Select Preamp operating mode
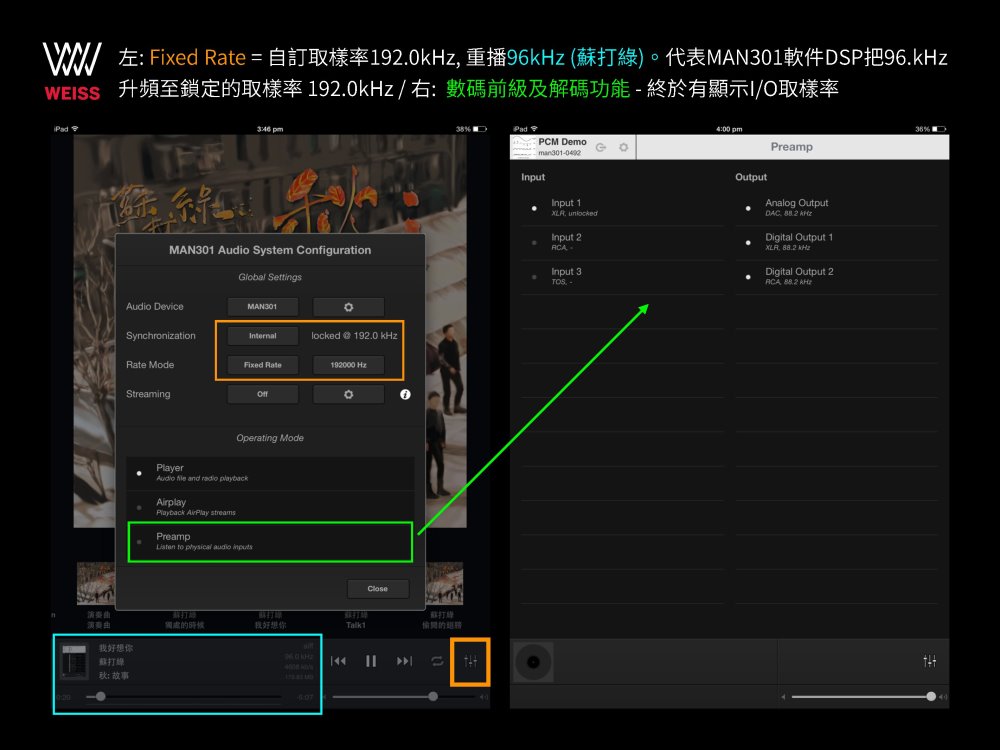Image resolution: width=1000 pixels, height=750 pixels. (270, 541)
